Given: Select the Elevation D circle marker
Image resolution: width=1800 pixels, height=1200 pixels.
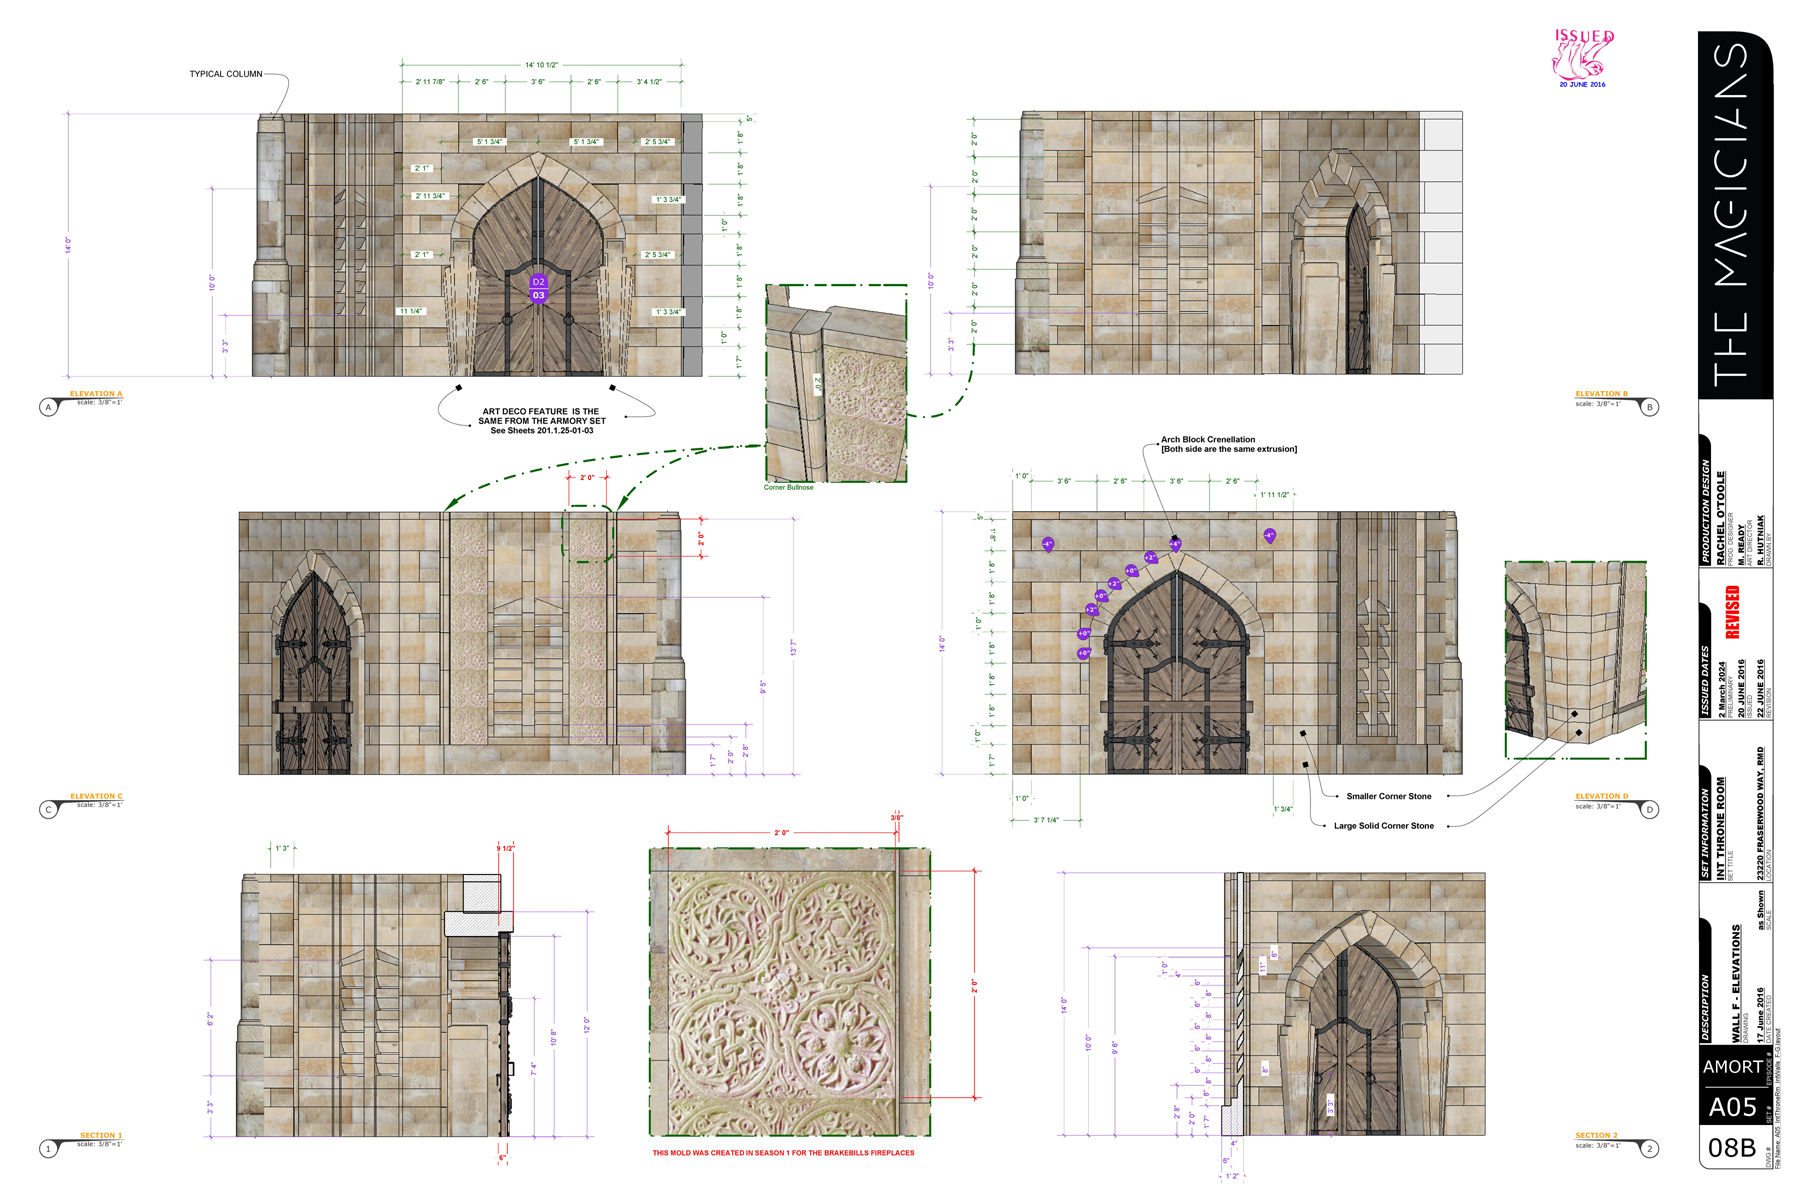Looking at the screenshot, I should click(x=1650, y=810).
